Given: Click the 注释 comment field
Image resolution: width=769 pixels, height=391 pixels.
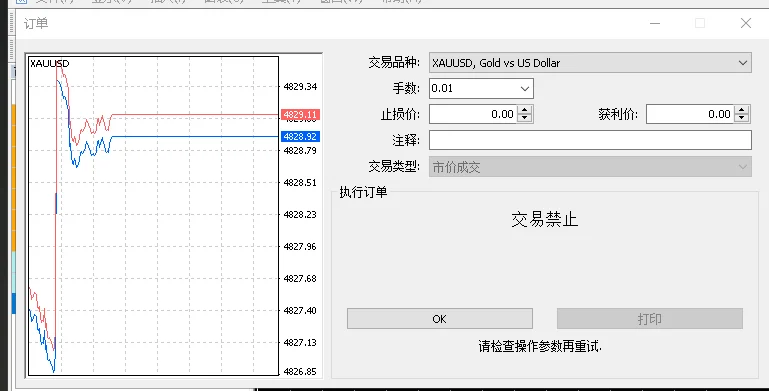Looking at the screenshot, I should 590,140.
